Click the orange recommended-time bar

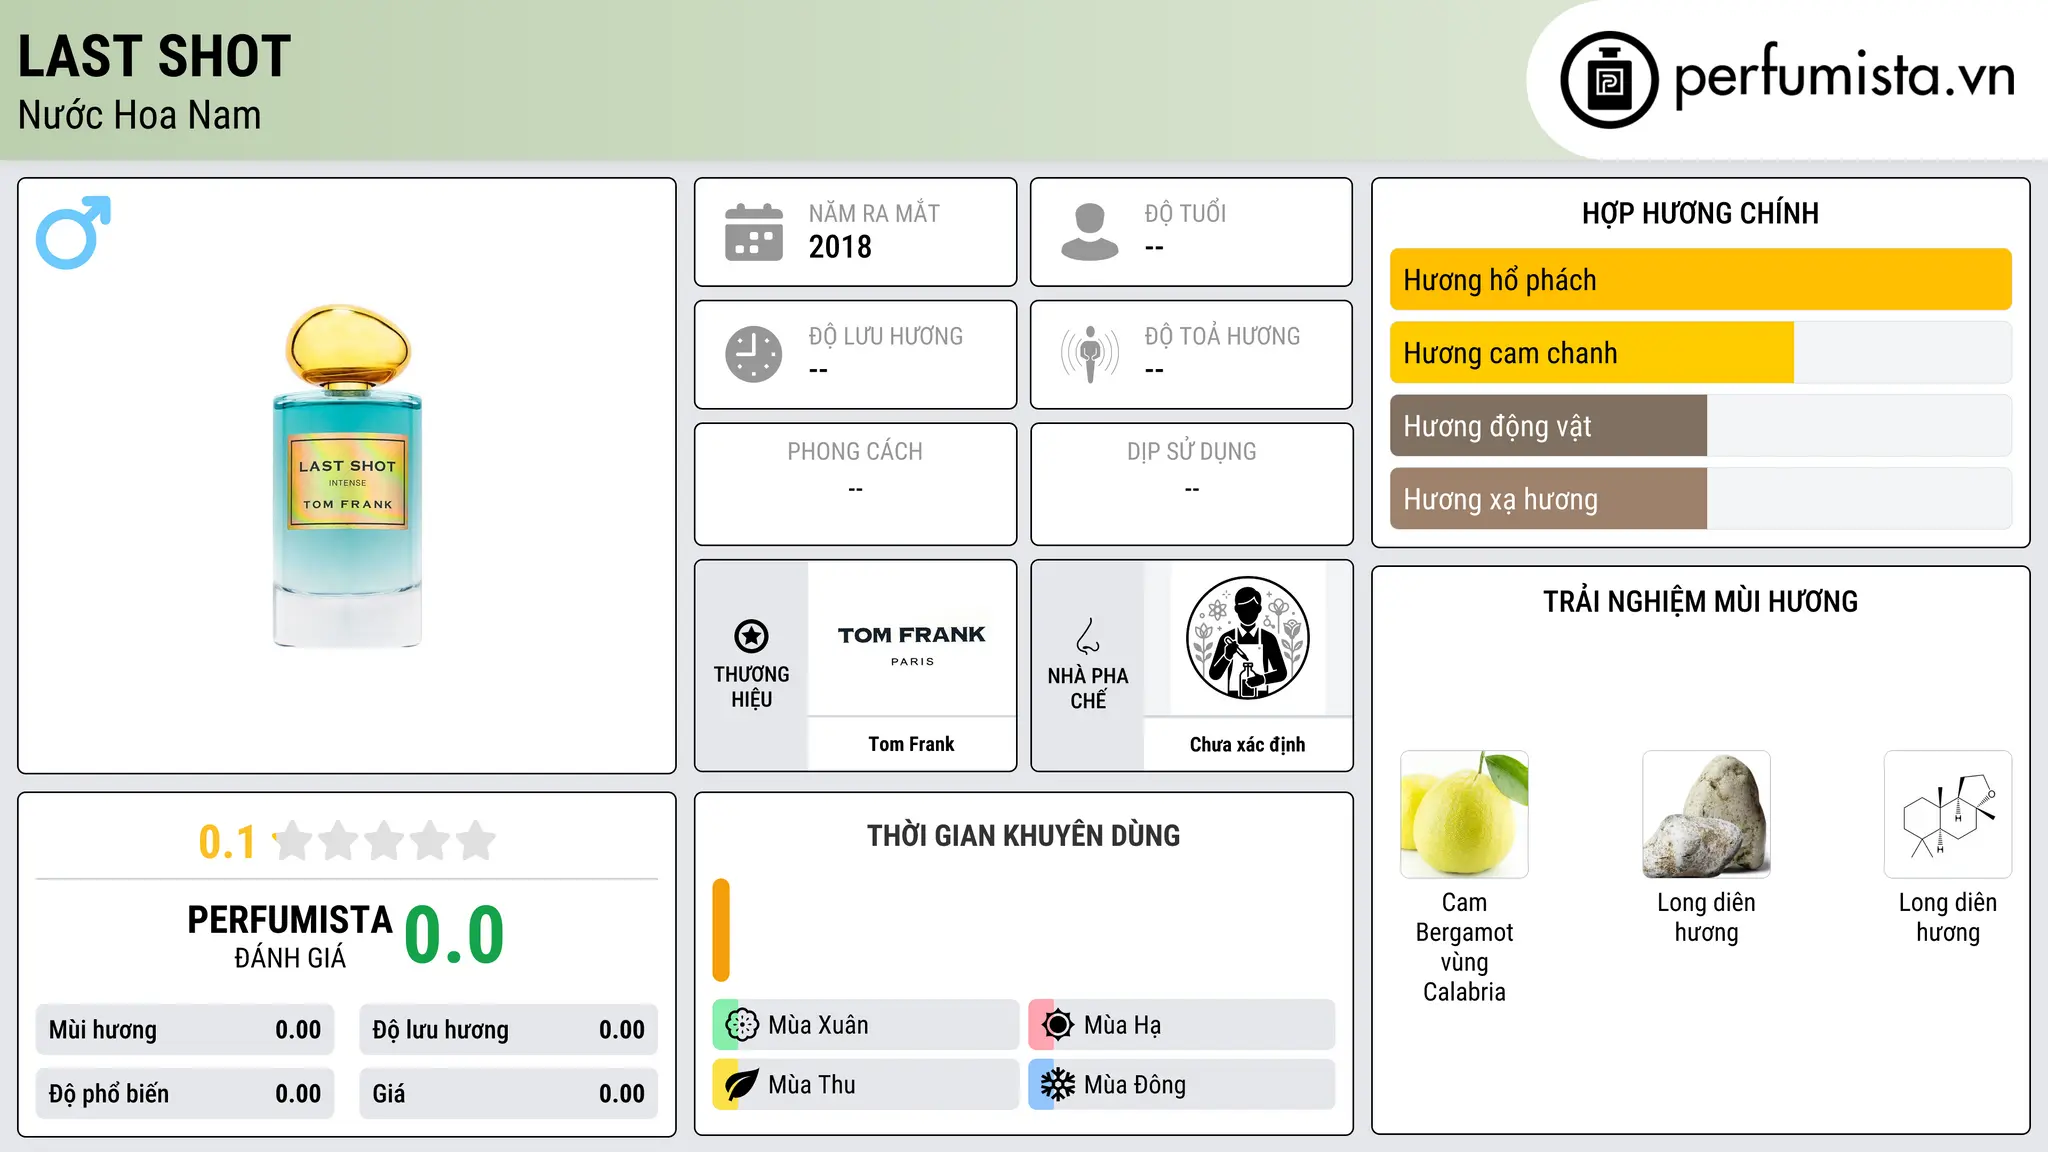point(721,930)
